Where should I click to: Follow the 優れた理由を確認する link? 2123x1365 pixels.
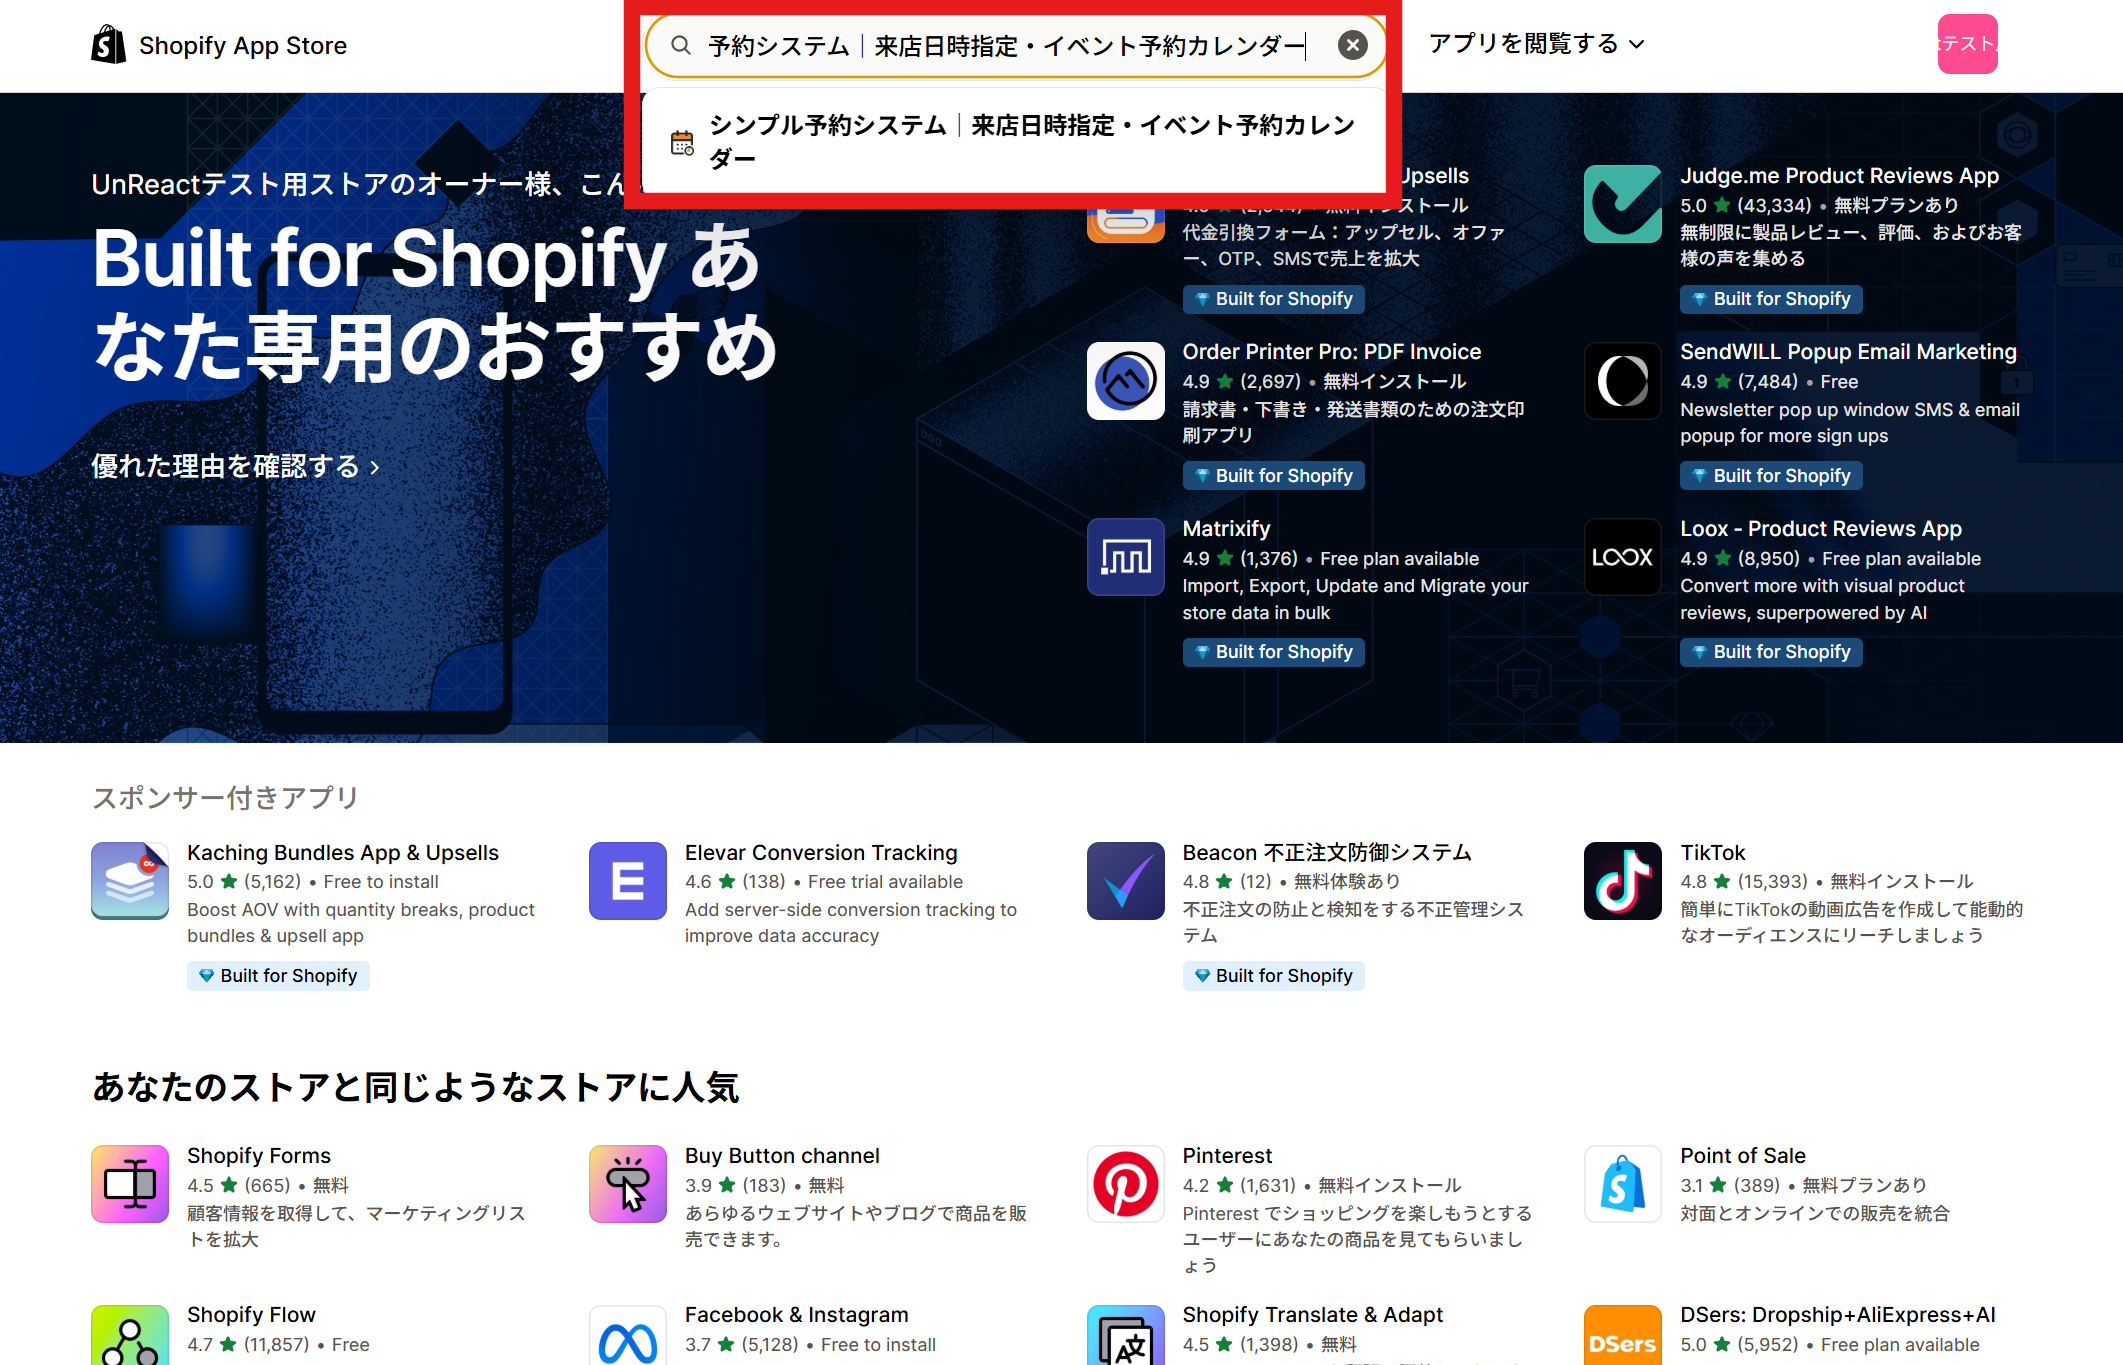(x=236, y=466)
